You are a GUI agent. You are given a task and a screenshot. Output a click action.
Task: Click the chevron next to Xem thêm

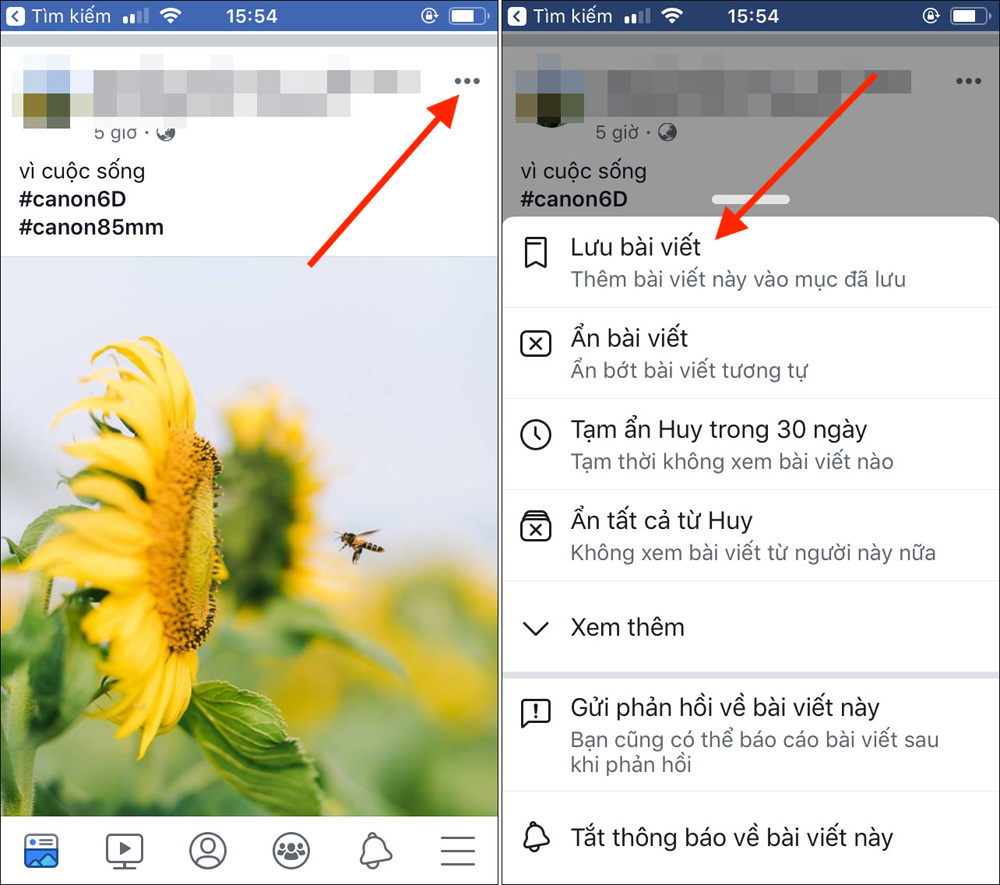click(x=536, y=628)
